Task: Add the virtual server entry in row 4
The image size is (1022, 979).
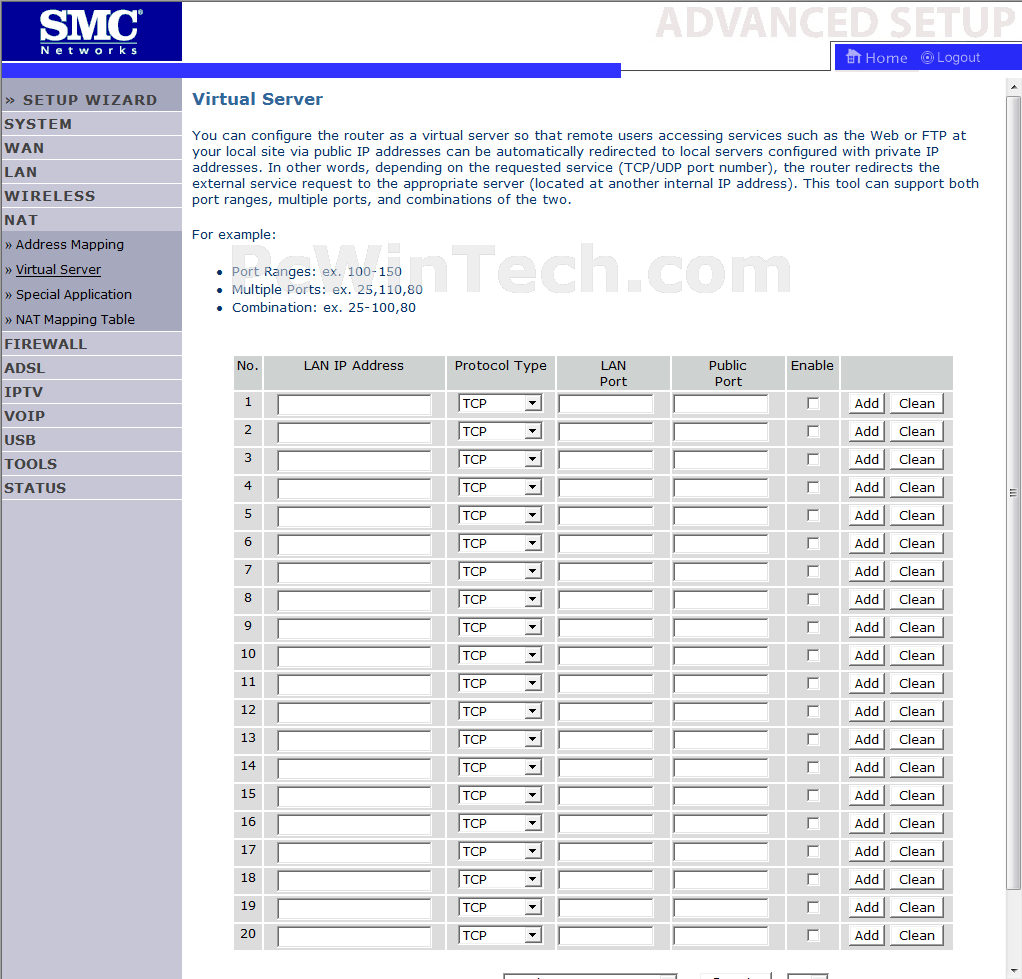Action: point(866,488)
